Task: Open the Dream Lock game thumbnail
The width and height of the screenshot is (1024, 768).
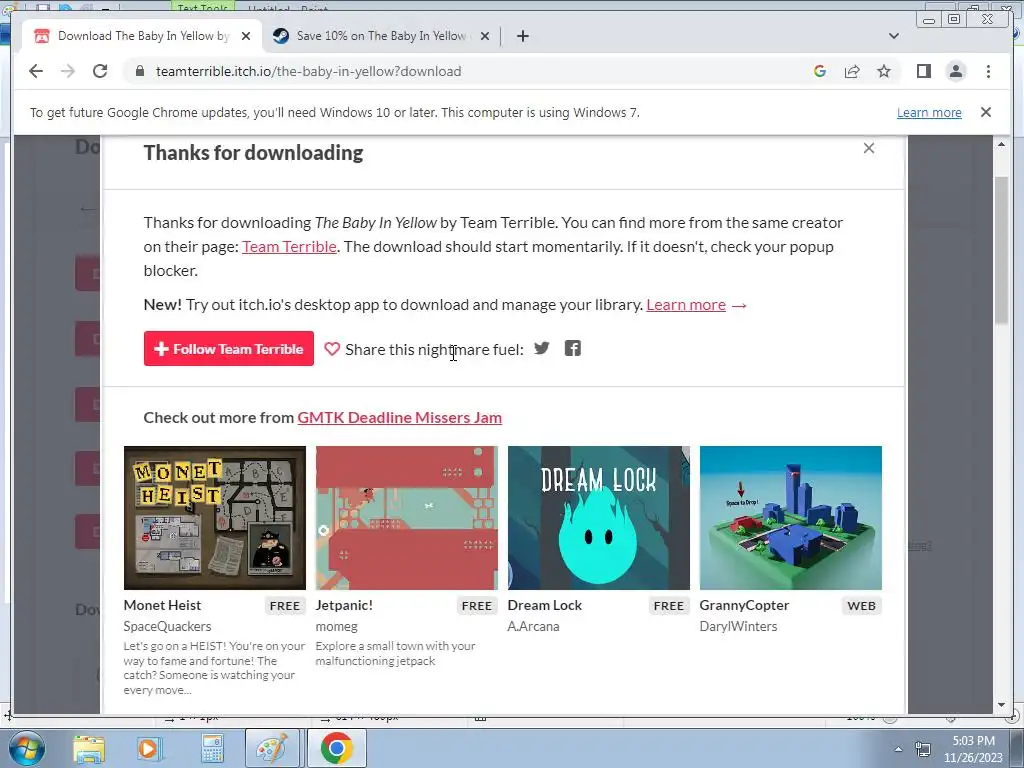Action: pos(598,518)
